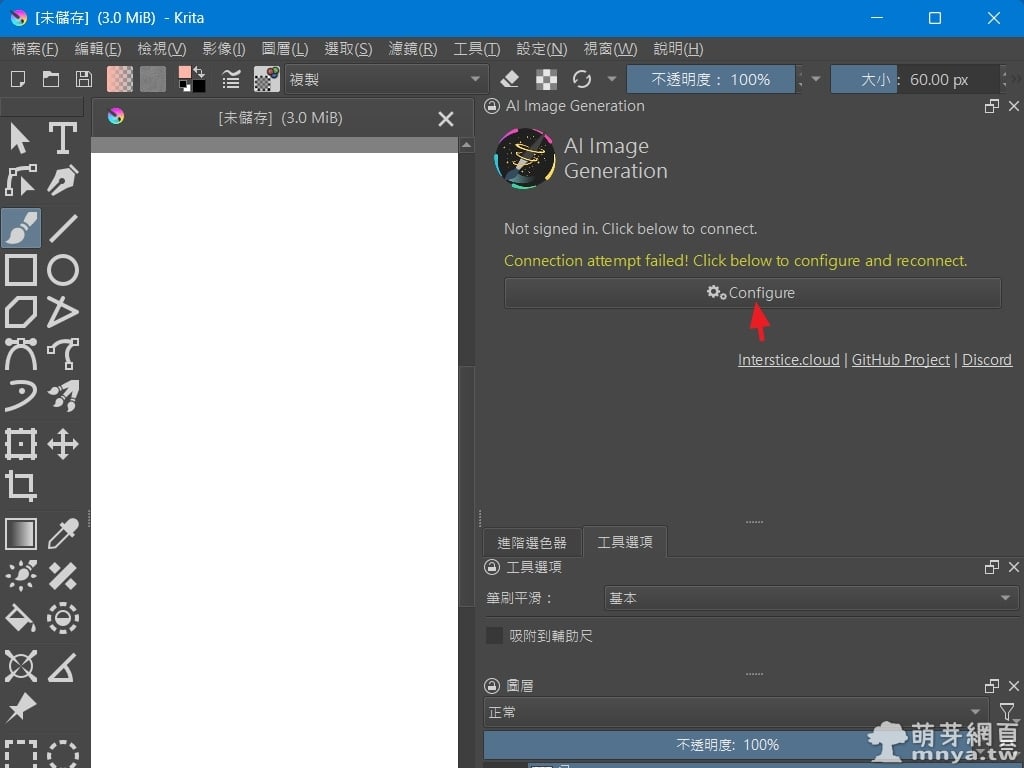The width and height of the screenshot is (1024, 768).
Task: Expand the layer blending mode 正常 dropdown
Action: pyautogui.click(x=733, y=712)
